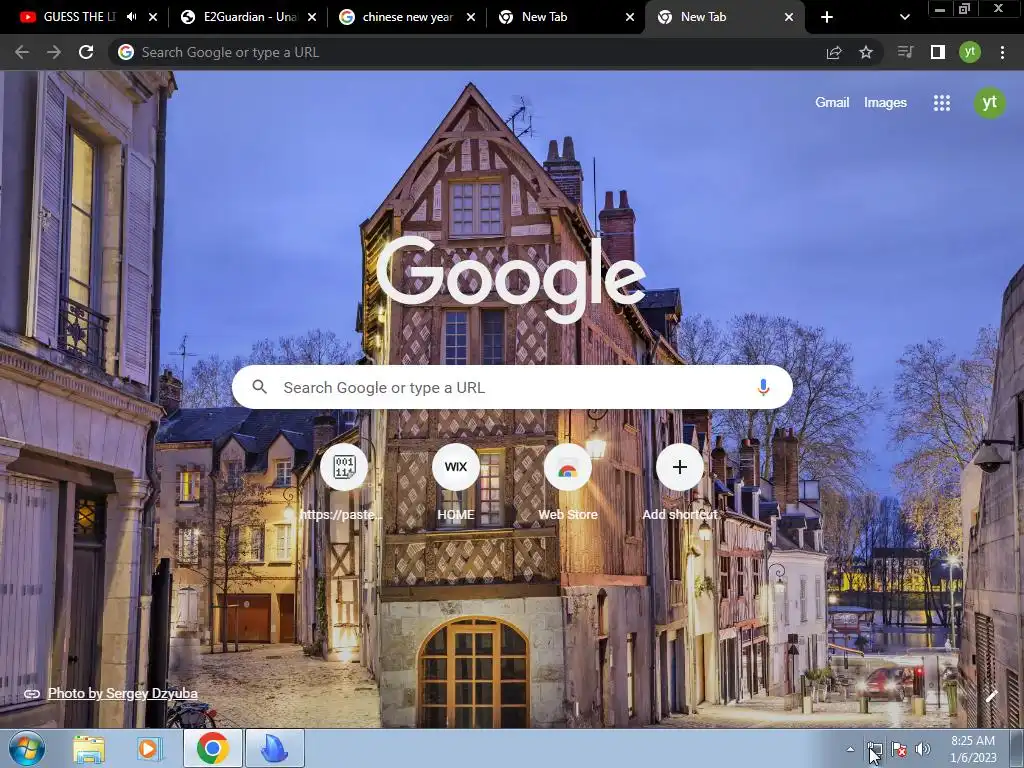Screen dimensions: 1024x768
Task: Customize this page with the pencil icon
Action: pos(991,696)
